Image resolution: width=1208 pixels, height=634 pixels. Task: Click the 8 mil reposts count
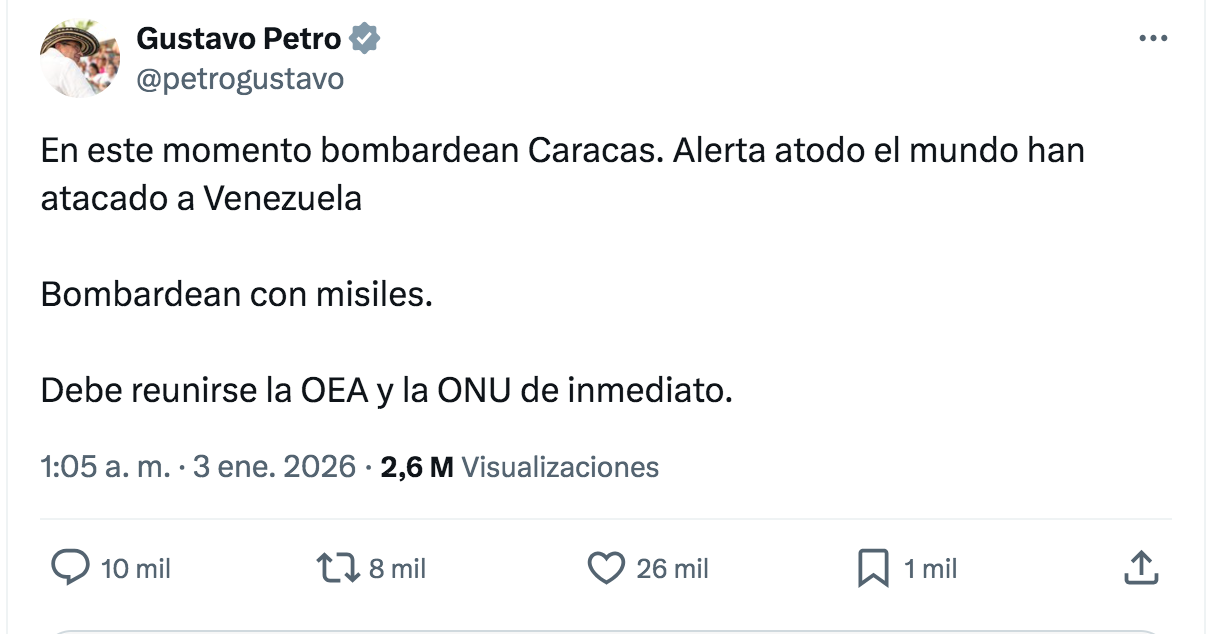pos(397,569)
